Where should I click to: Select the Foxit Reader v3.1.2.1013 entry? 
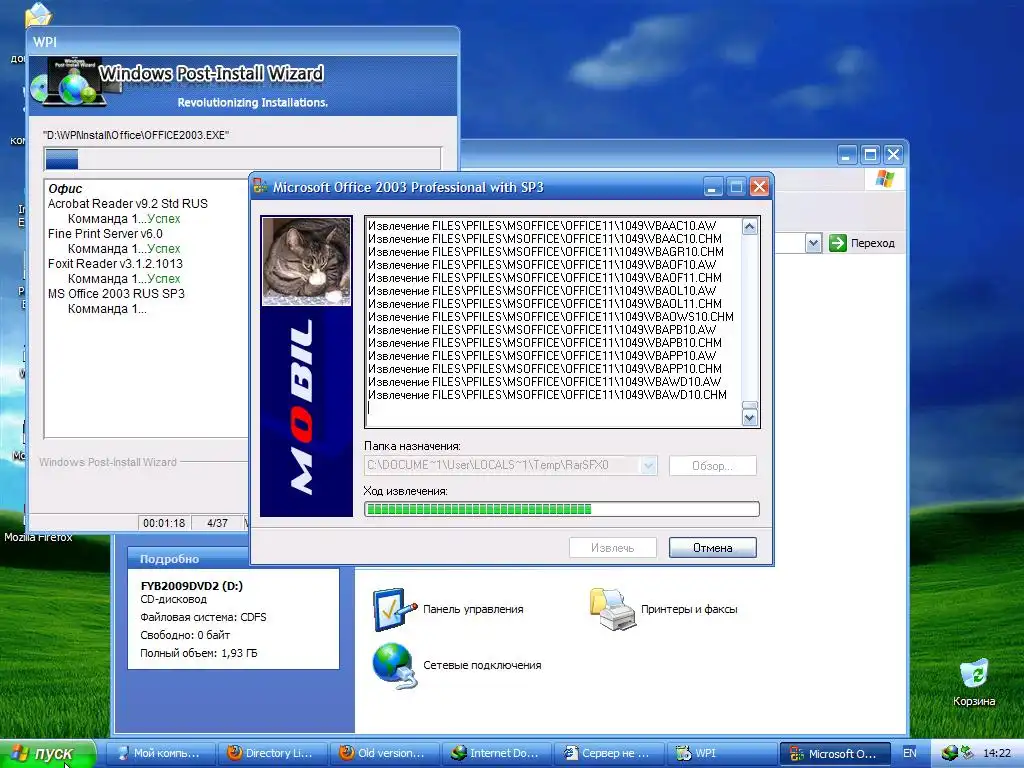[116, 264]
